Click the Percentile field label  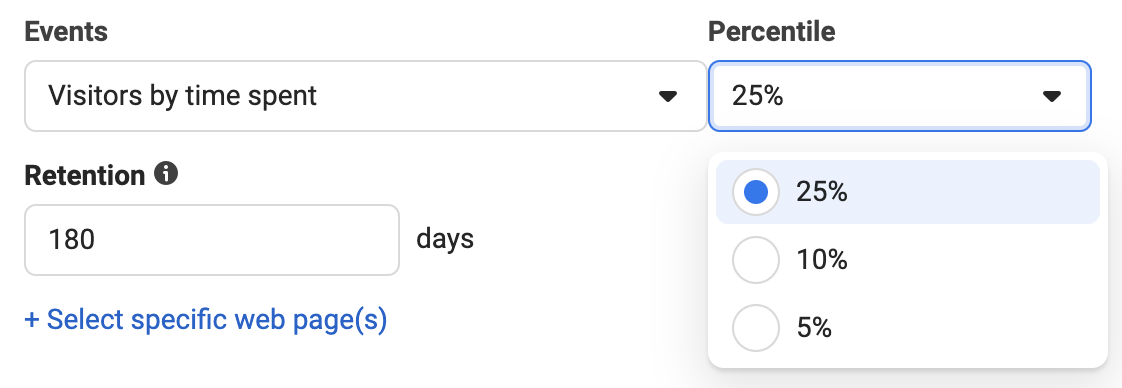click(x=771, y=31)
